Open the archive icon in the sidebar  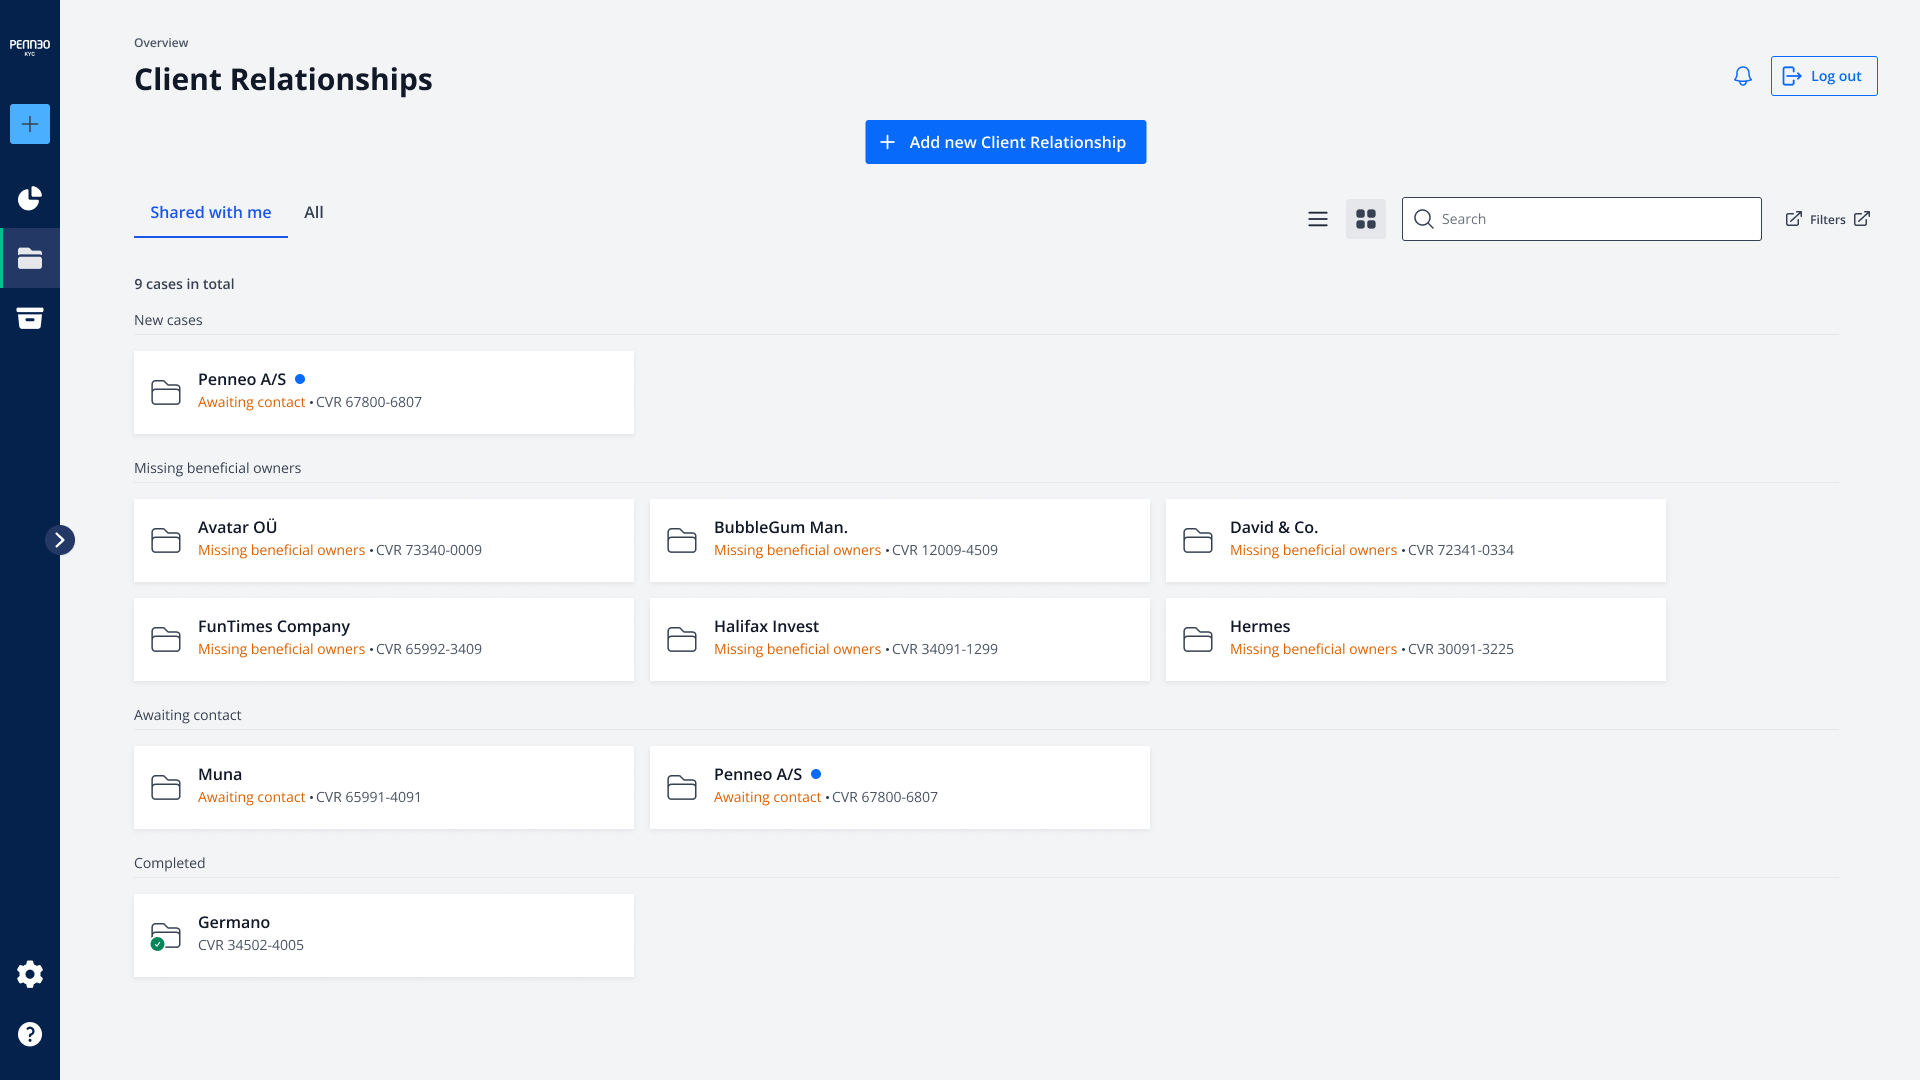point(30,318)
